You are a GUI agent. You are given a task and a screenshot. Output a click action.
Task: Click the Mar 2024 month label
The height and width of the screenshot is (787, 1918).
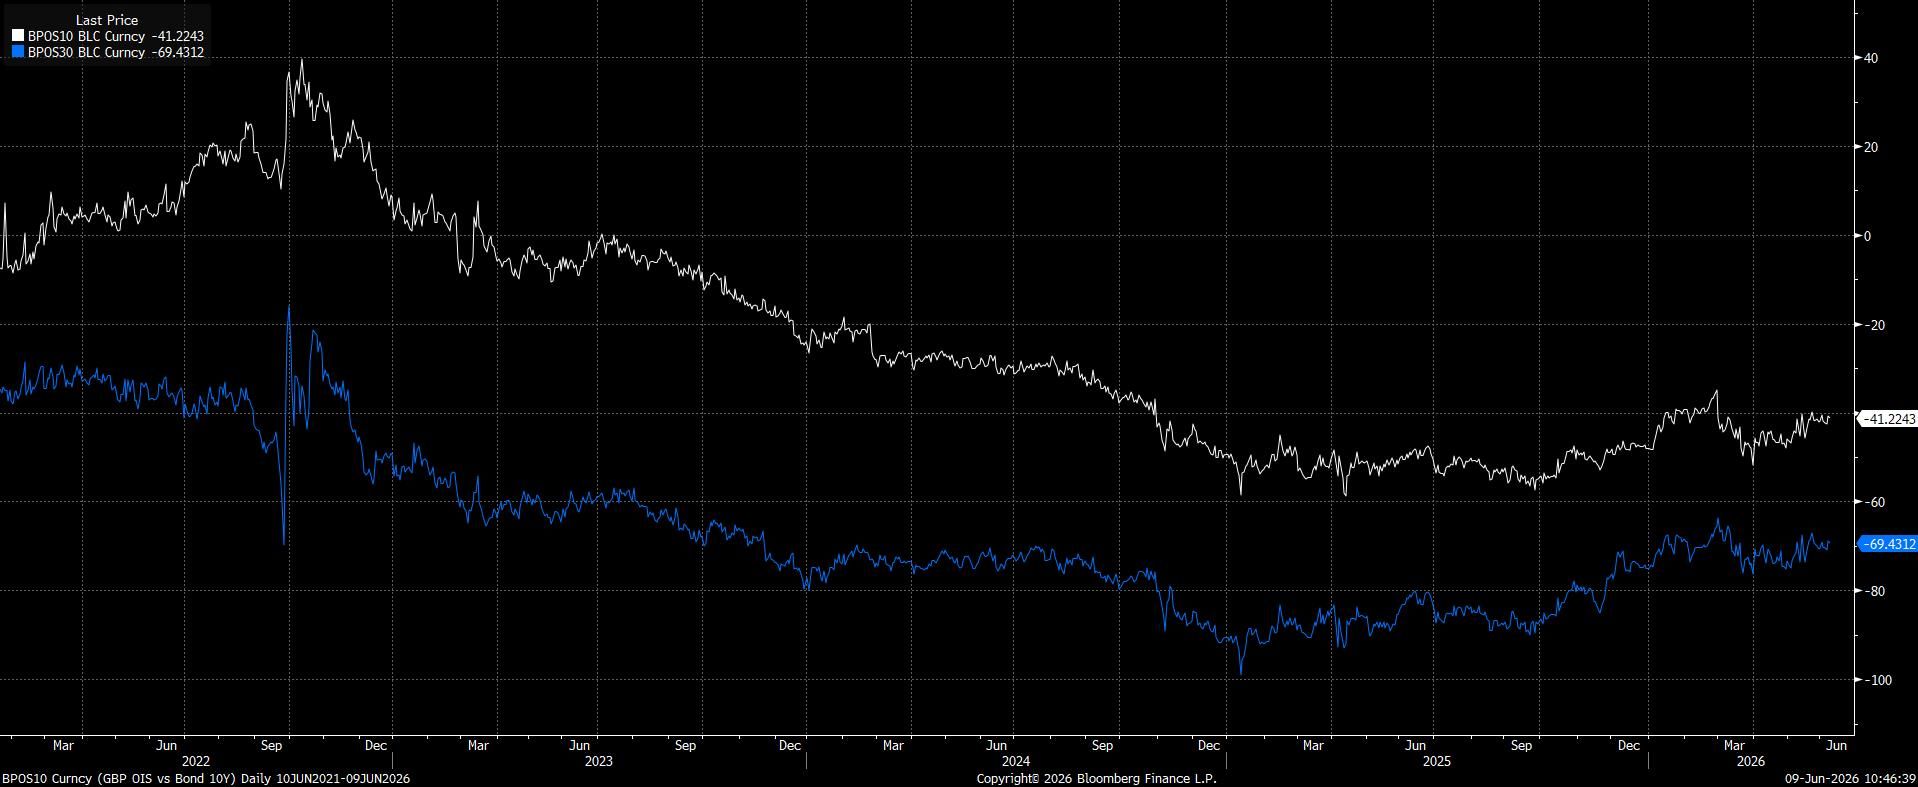[x=893, y=745]
